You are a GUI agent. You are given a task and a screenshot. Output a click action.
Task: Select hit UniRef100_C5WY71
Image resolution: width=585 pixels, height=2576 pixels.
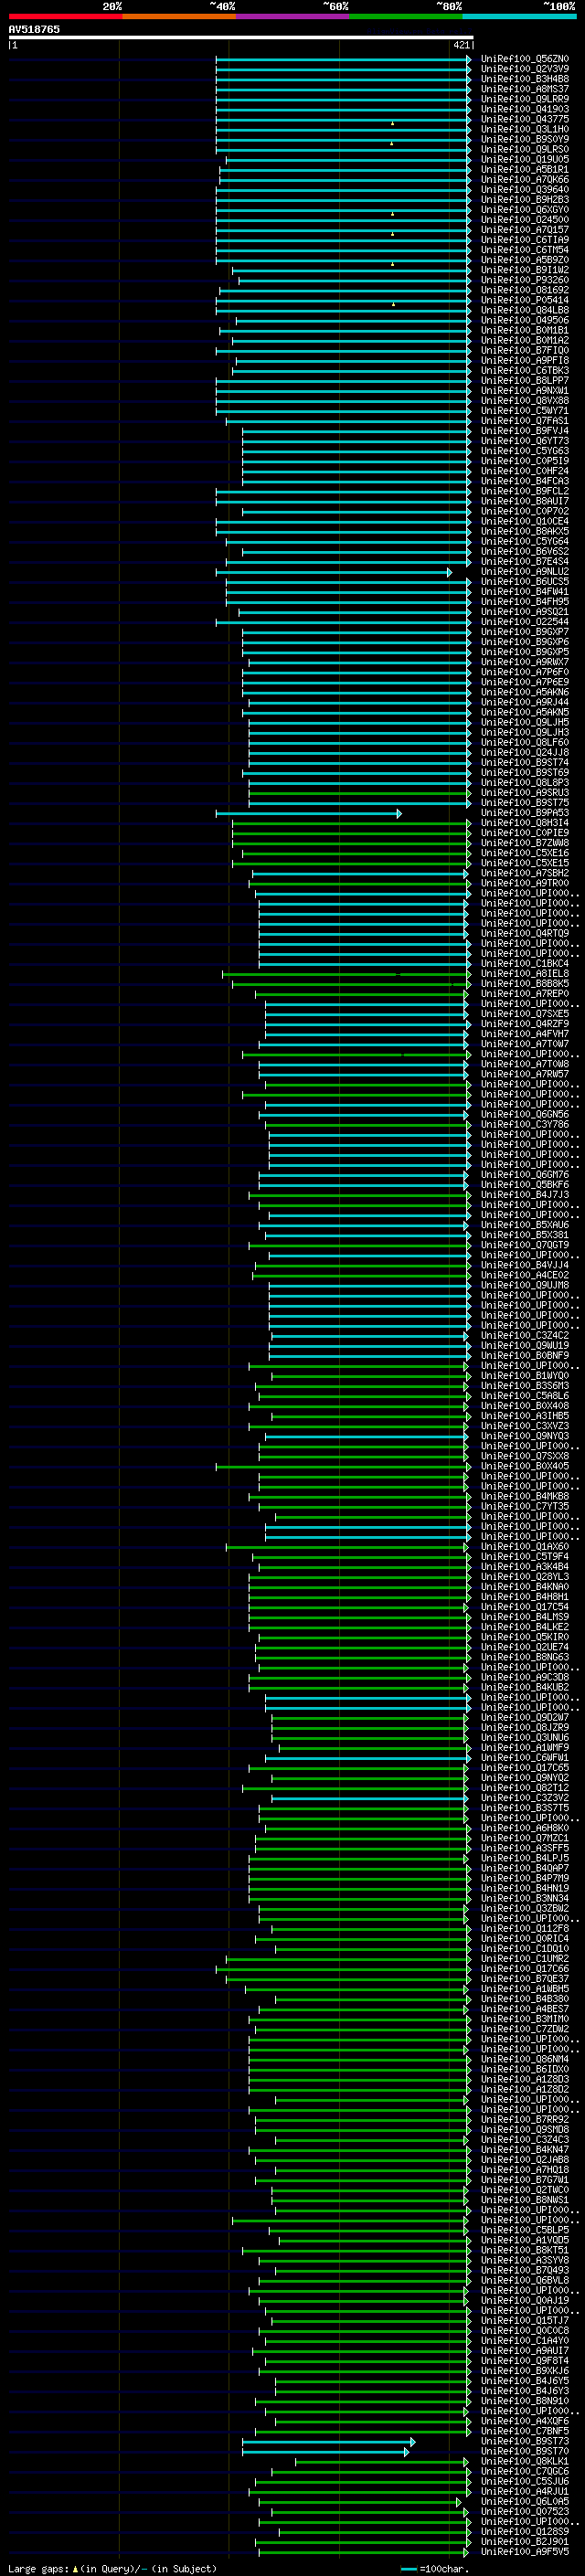[525, 410]
